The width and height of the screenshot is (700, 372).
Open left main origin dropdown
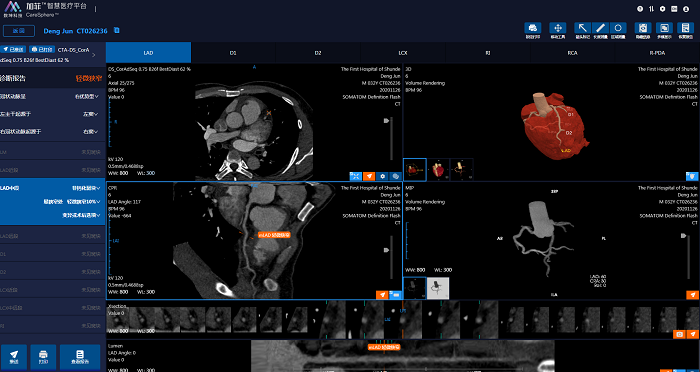point(91,114)
